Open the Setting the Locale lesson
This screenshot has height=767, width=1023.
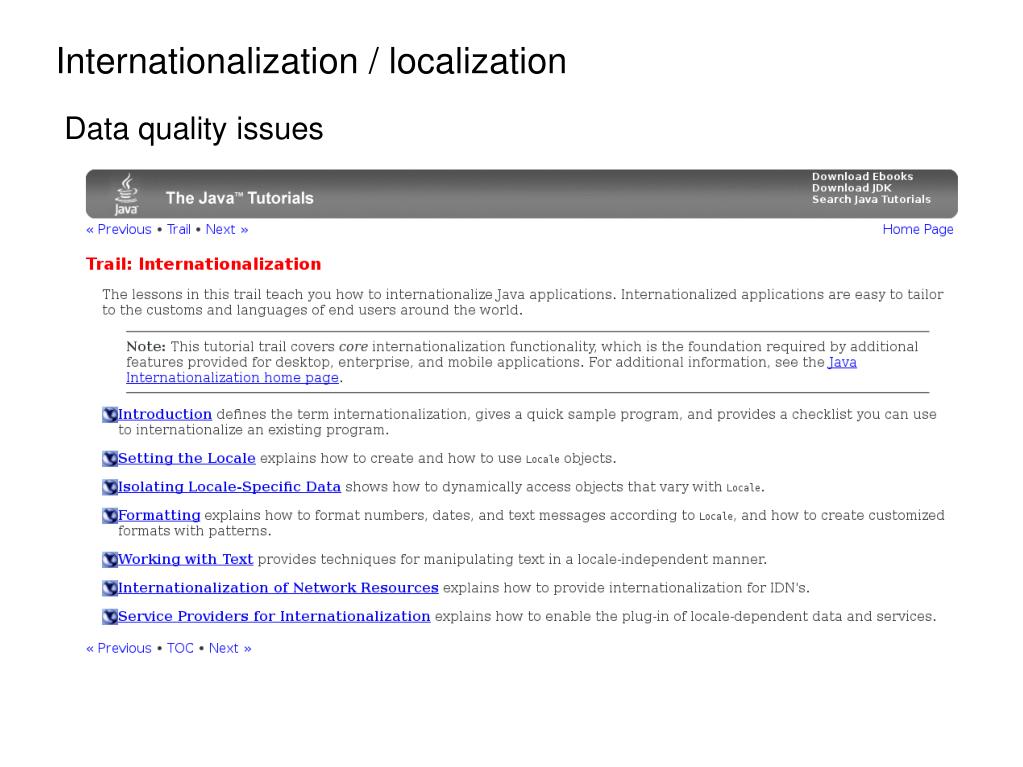point(187,458)
